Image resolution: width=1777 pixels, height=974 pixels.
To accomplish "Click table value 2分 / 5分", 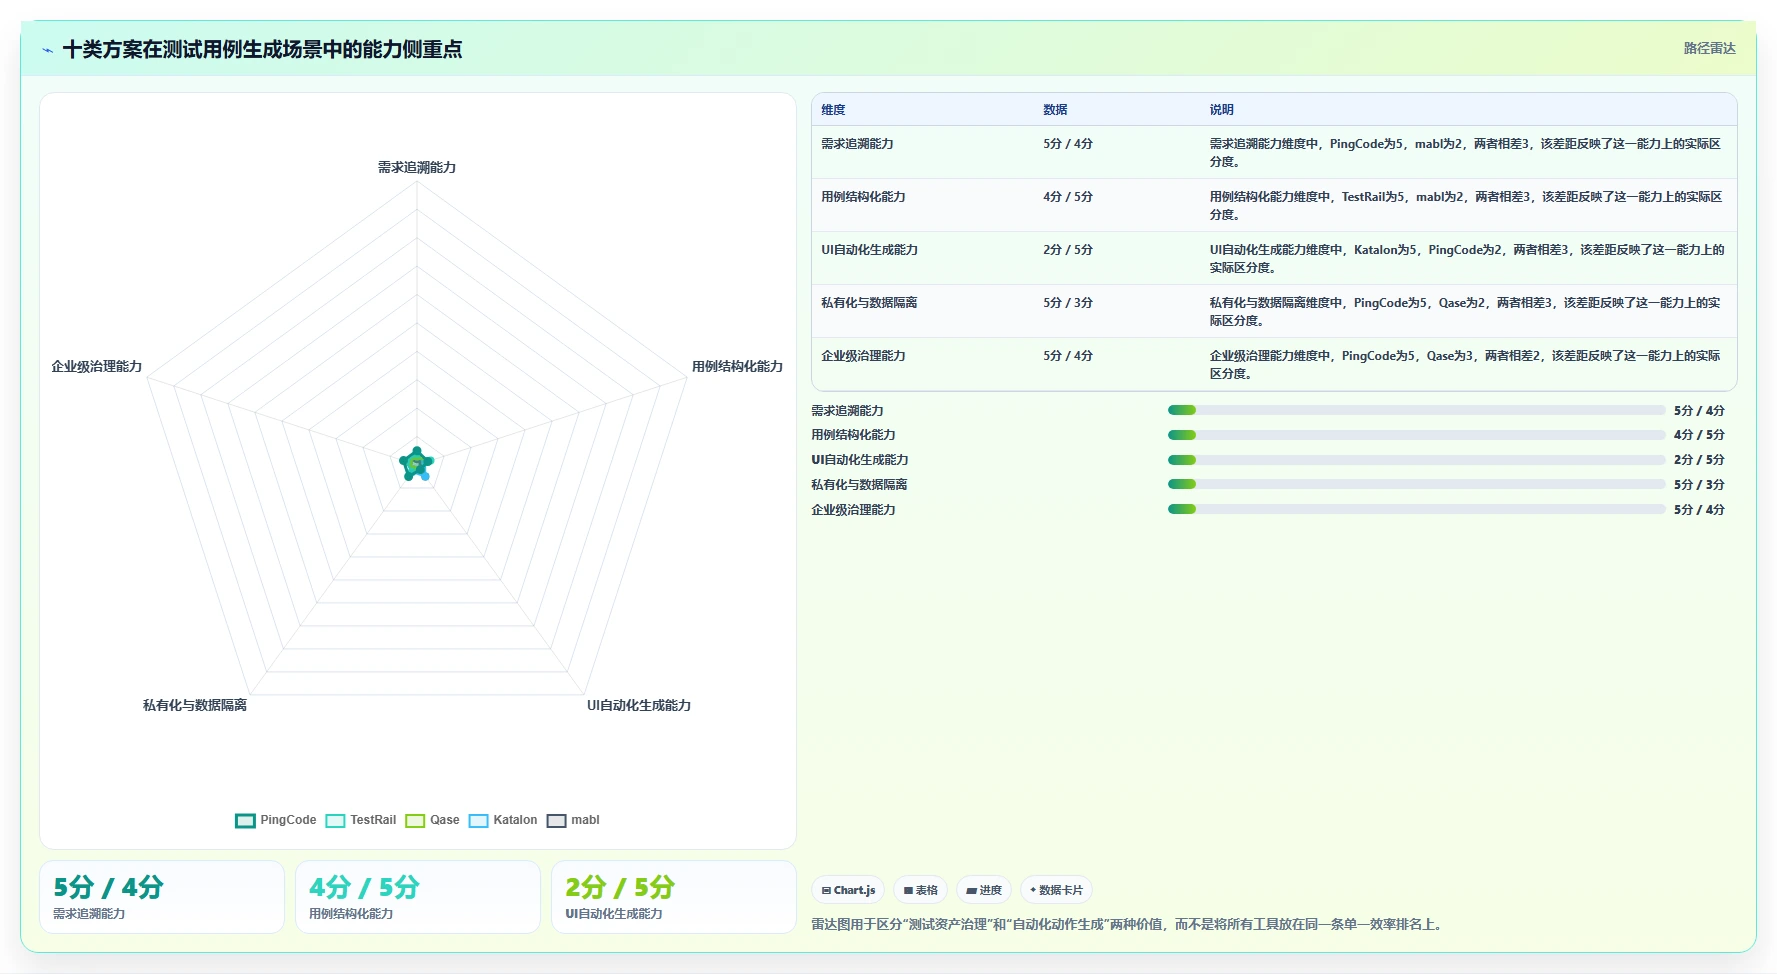I will click(1068, 250).
